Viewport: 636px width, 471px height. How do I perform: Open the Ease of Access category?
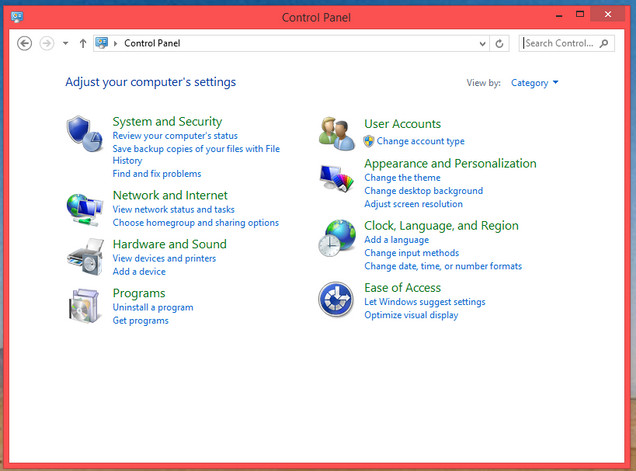[x=402, y=288]
